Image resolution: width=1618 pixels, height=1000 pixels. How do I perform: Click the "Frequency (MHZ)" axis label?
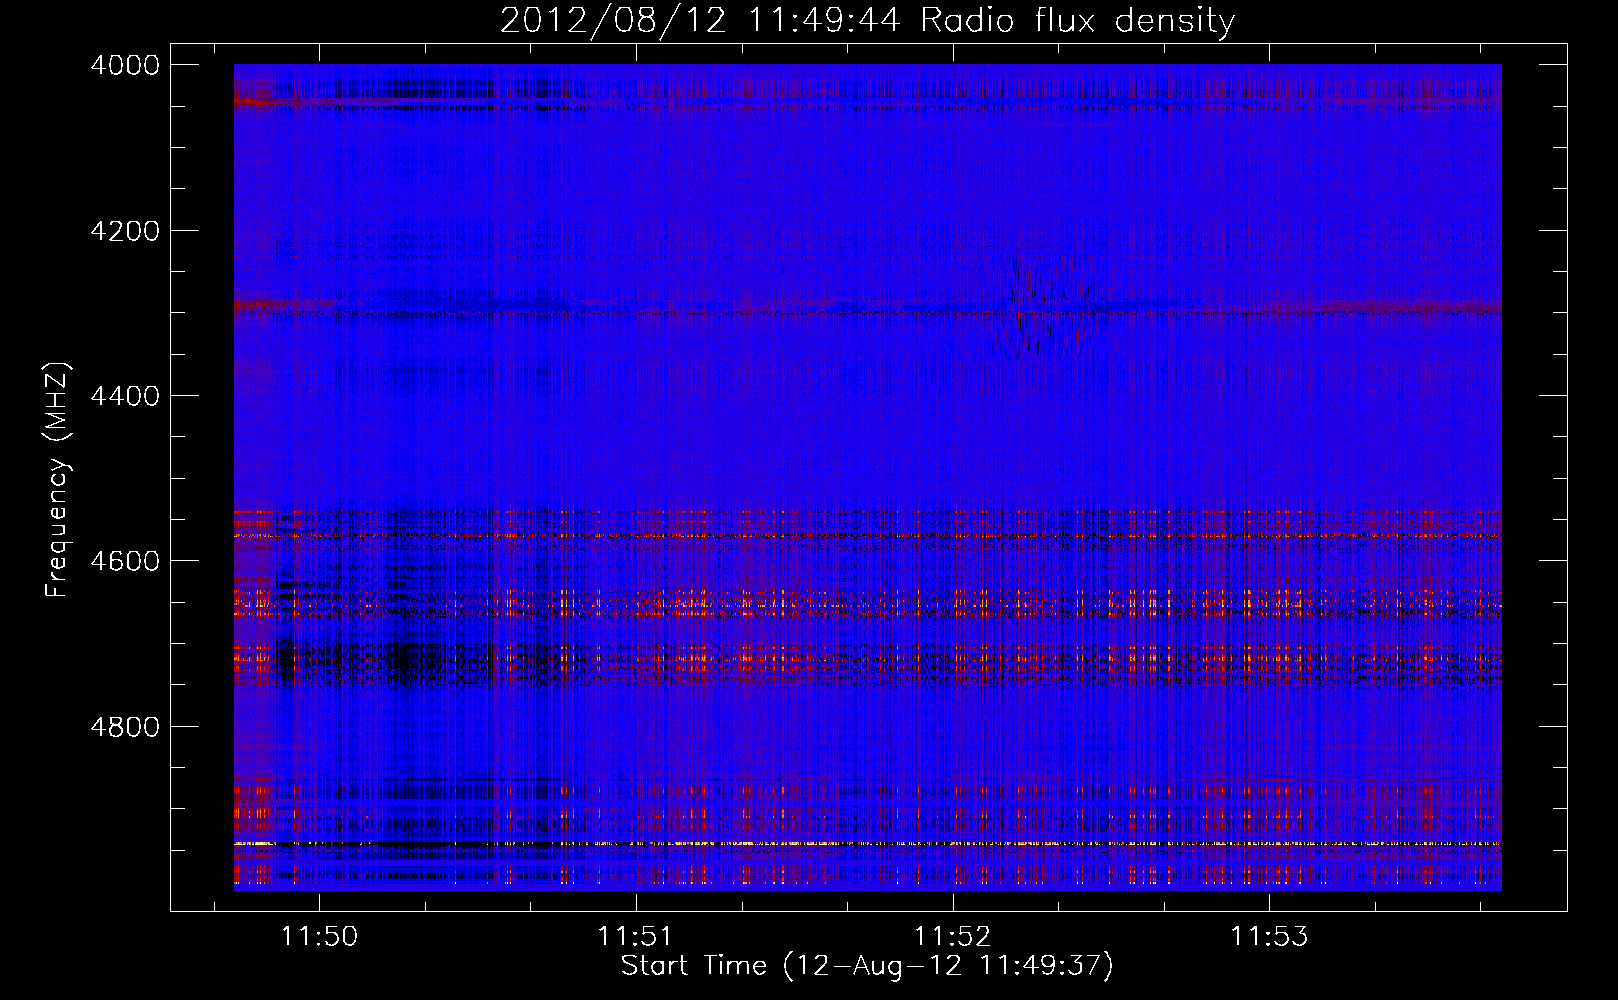pos(58,480)
